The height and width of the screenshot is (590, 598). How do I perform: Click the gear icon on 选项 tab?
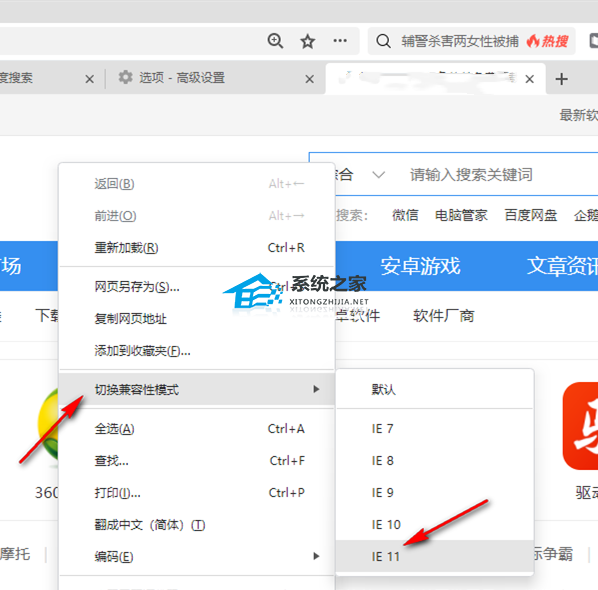click(x=125, y=77)
